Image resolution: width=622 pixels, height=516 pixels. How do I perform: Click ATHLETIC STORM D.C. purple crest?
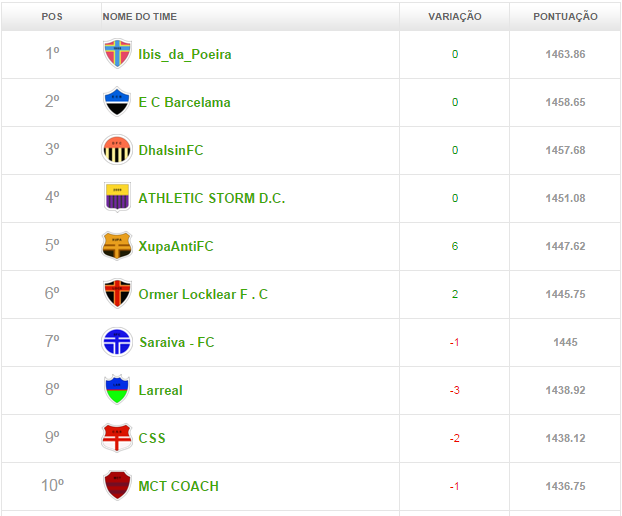[x=117, y=198]
